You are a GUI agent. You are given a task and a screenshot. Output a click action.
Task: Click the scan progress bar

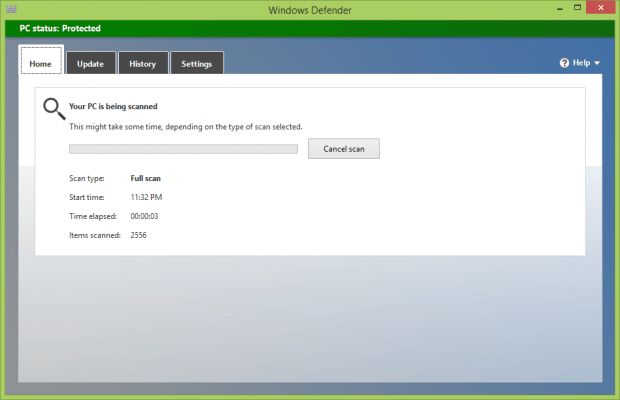(x=183, y=149)
